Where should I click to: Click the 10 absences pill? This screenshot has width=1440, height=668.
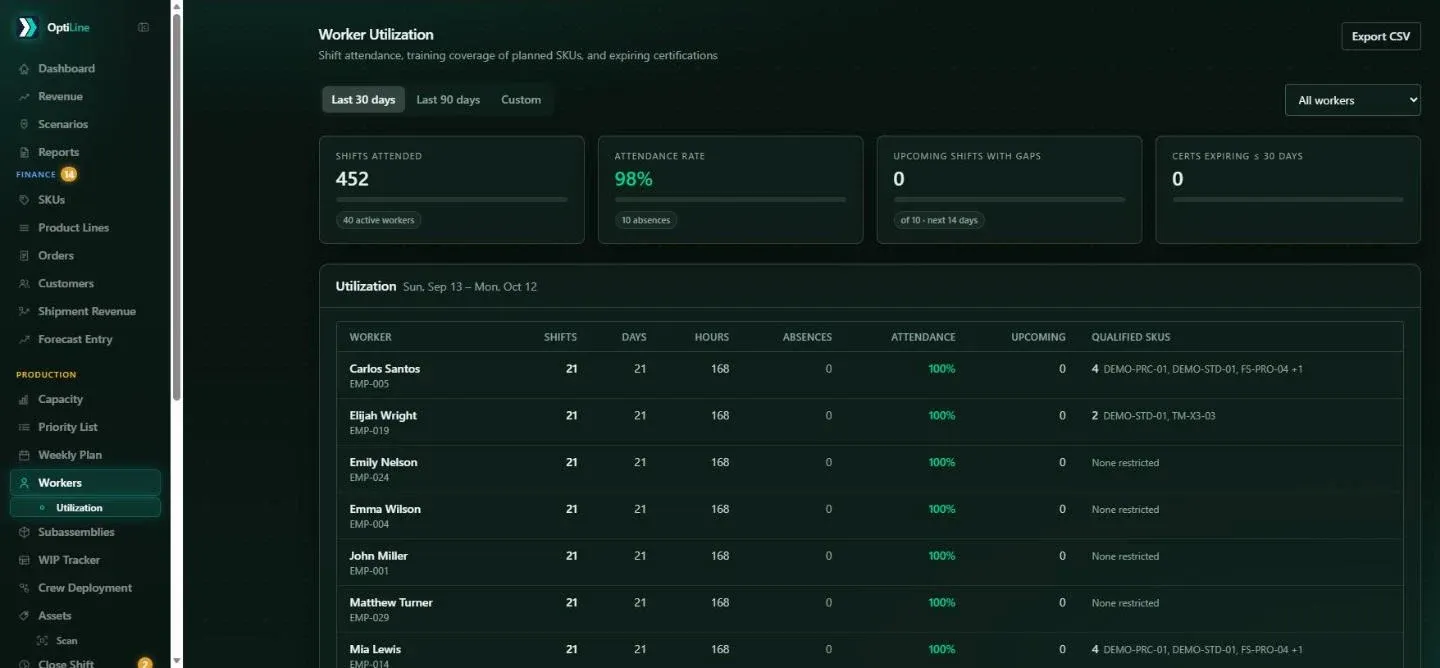coord(645,220)
